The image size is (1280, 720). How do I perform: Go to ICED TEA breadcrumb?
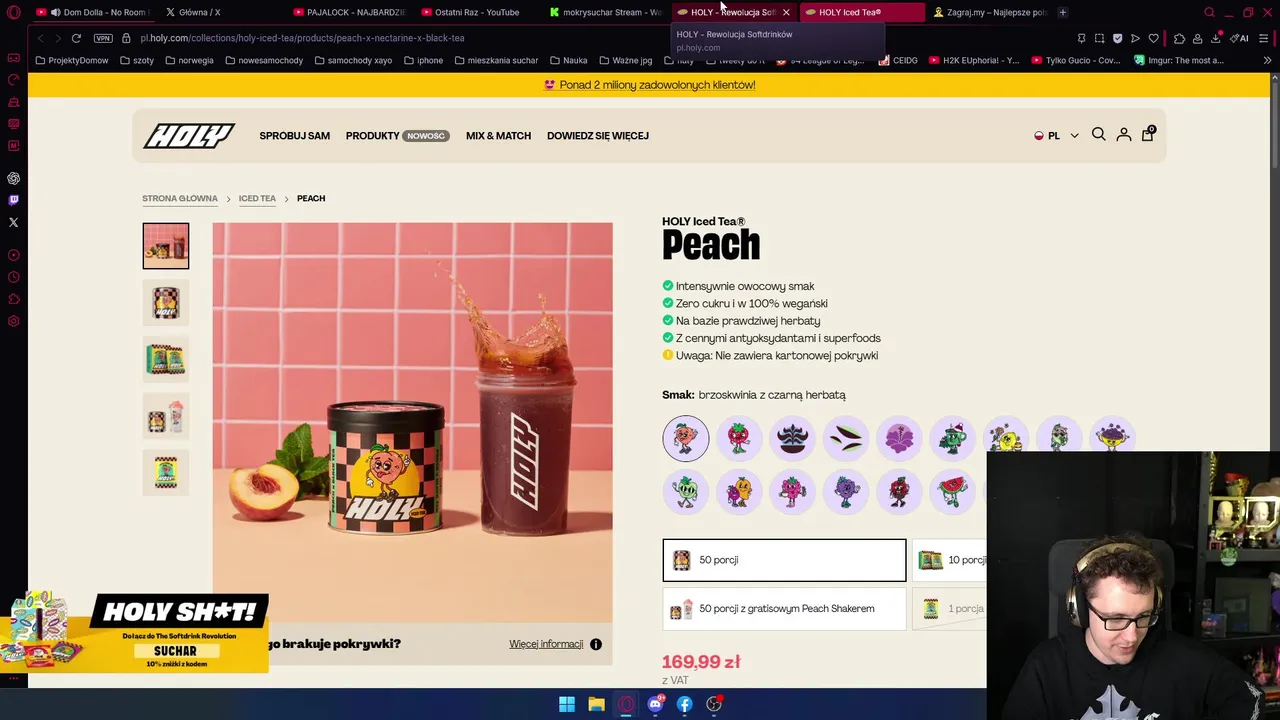(x=257, y=198)
